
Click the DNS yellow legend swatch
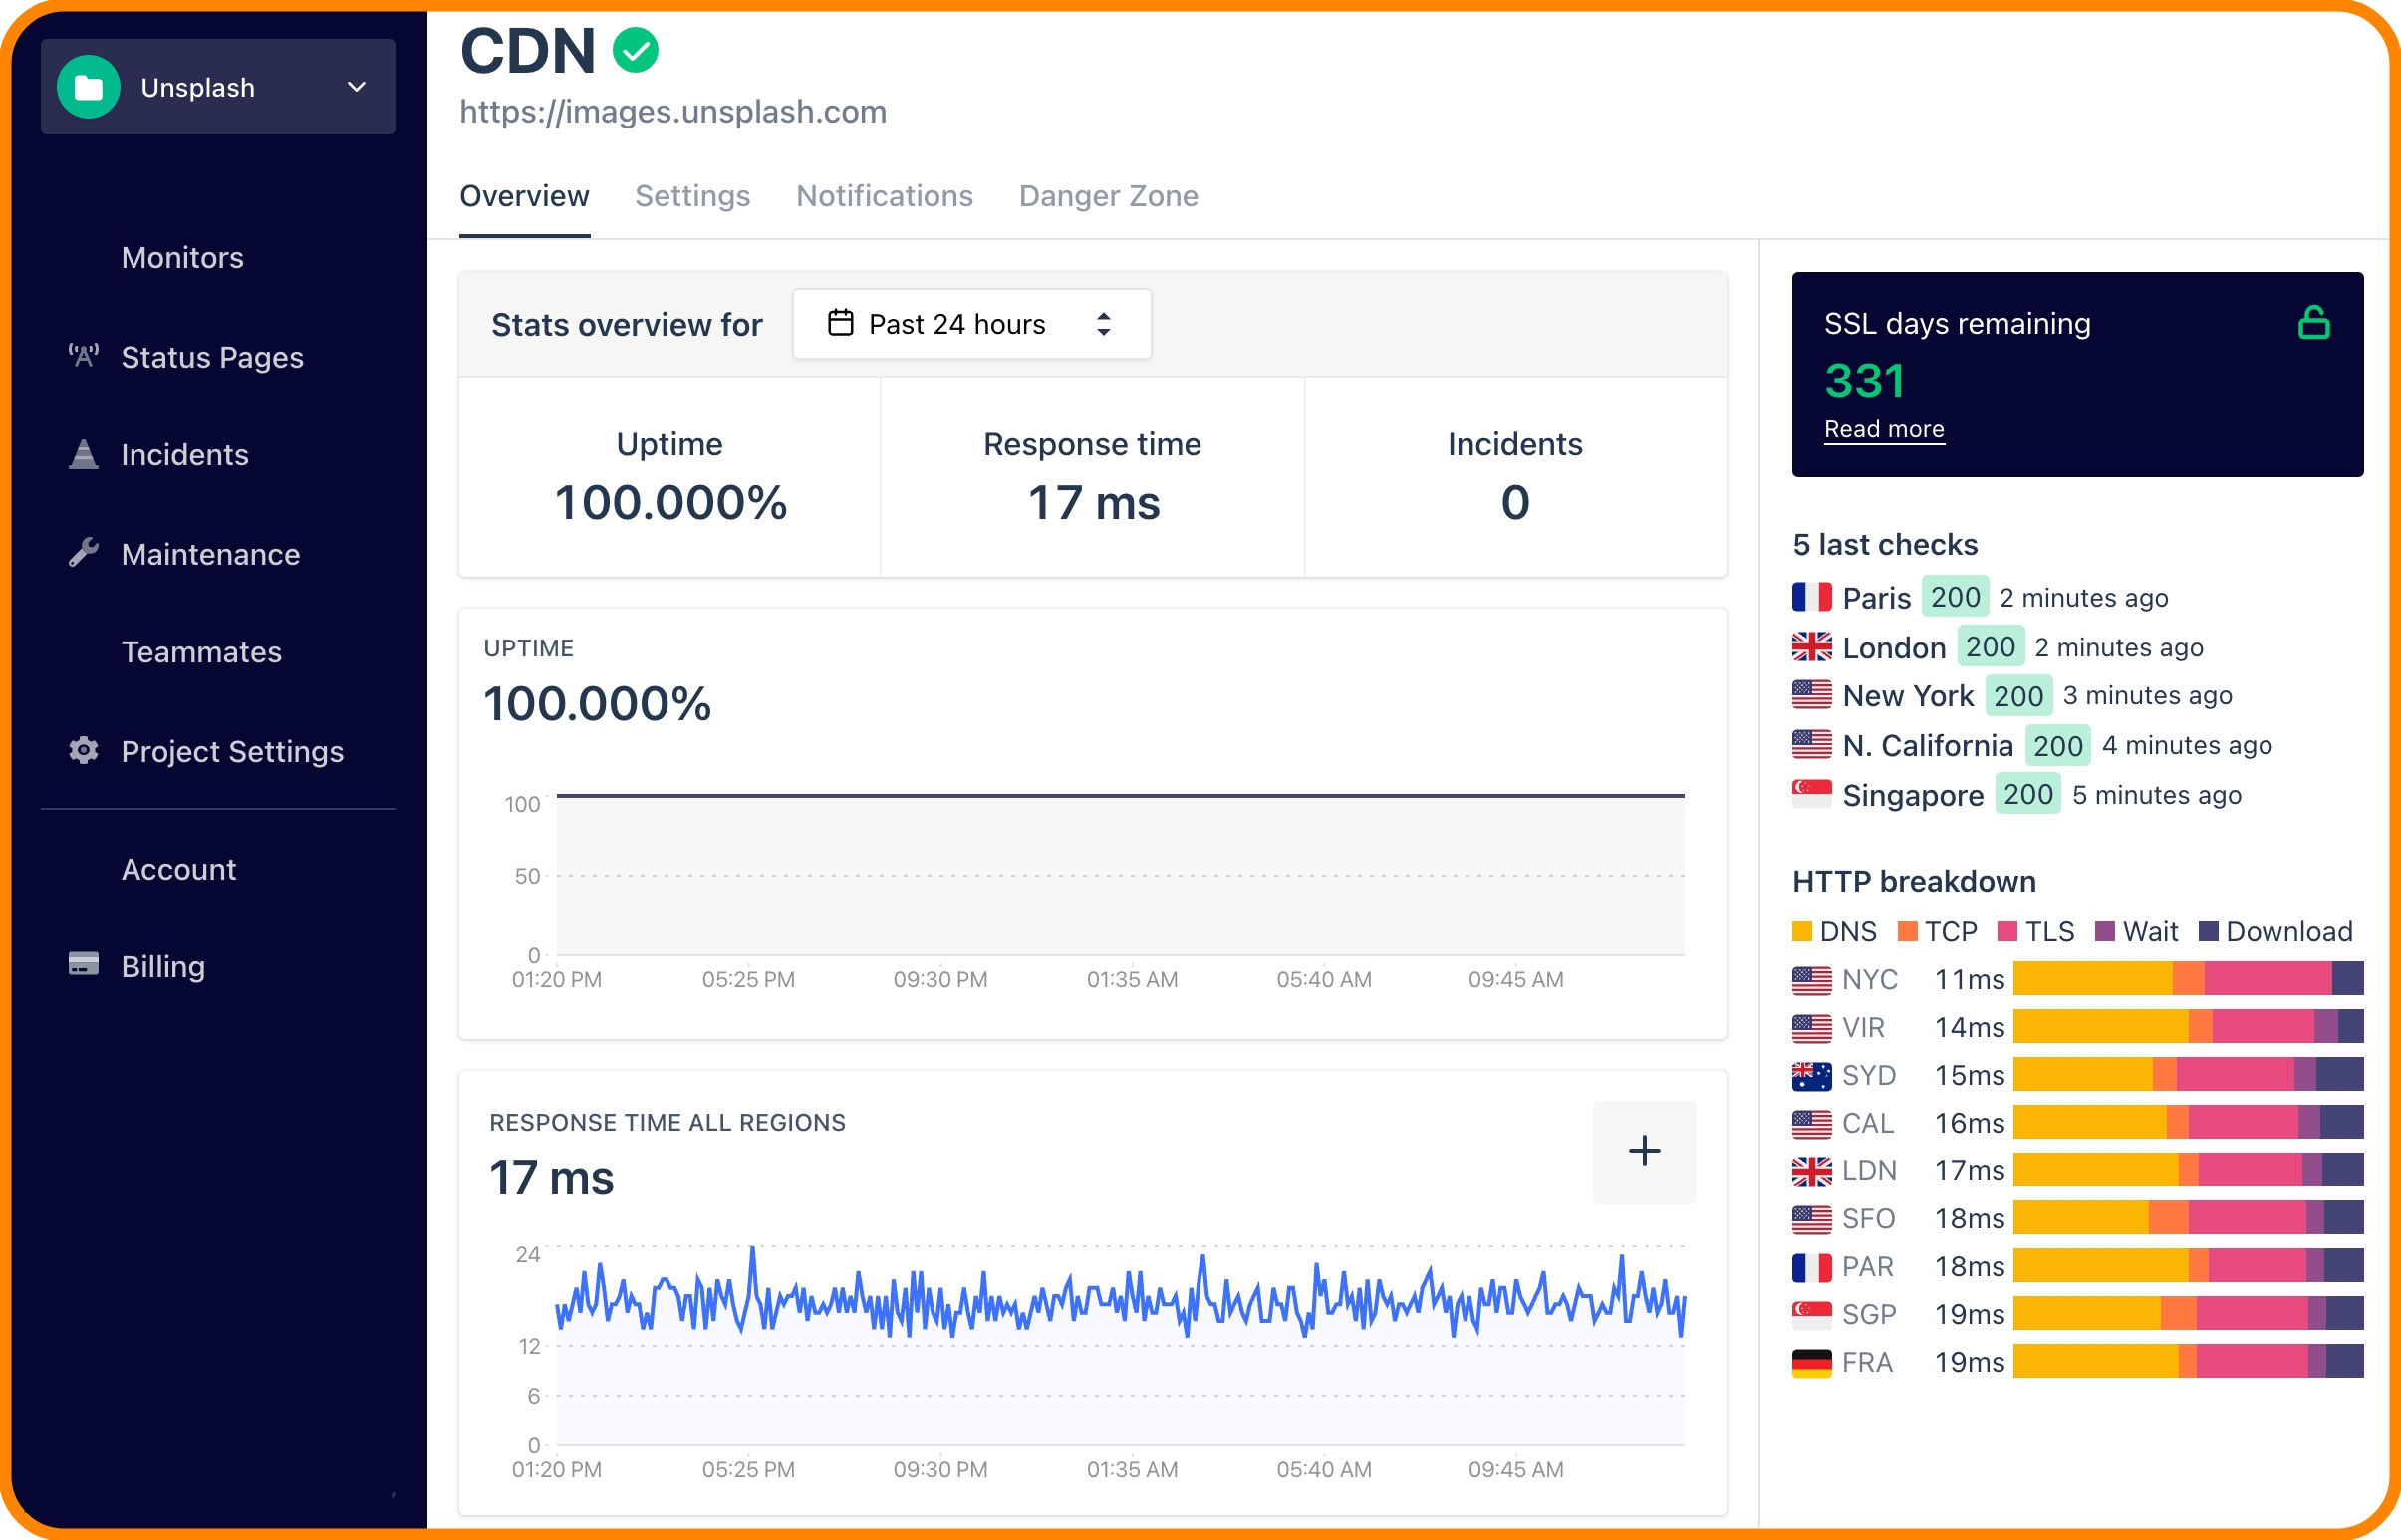(x=1801, y=932)
